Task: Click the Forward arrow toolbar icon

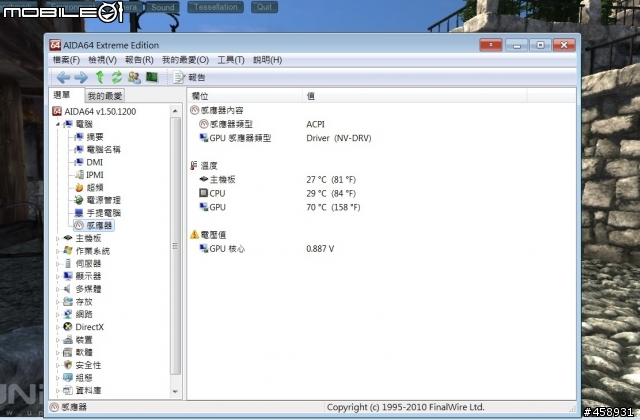Action: point(81,77)
